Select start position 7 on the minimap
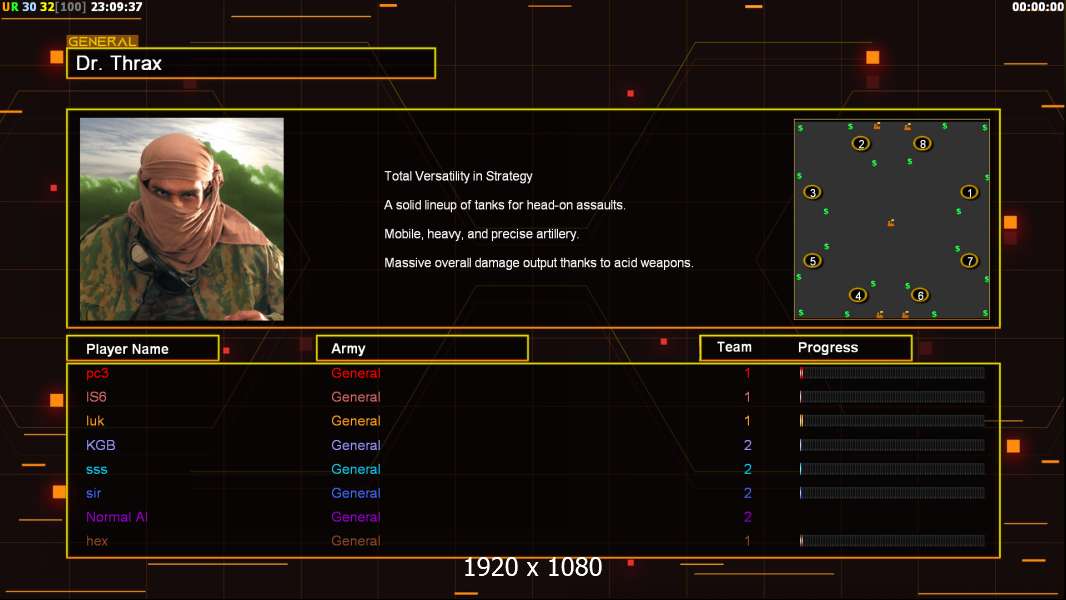This screenshot has height=600, width=1066. [x=969, y=260]
